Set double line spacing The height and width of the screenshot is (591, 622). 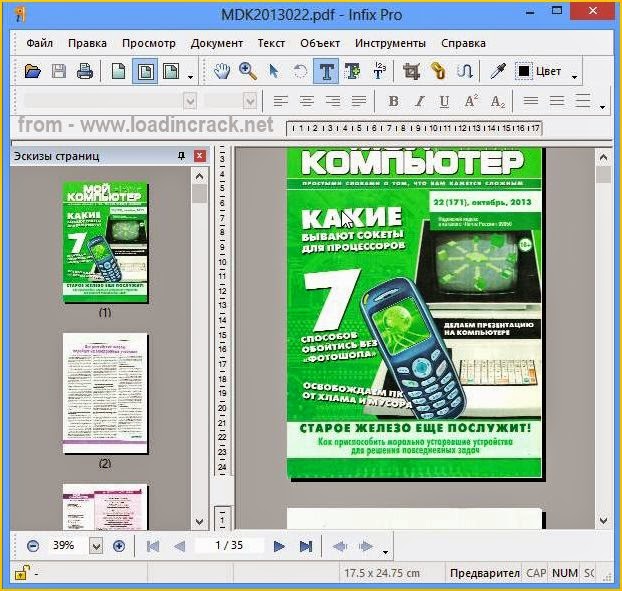coord(583,101)
